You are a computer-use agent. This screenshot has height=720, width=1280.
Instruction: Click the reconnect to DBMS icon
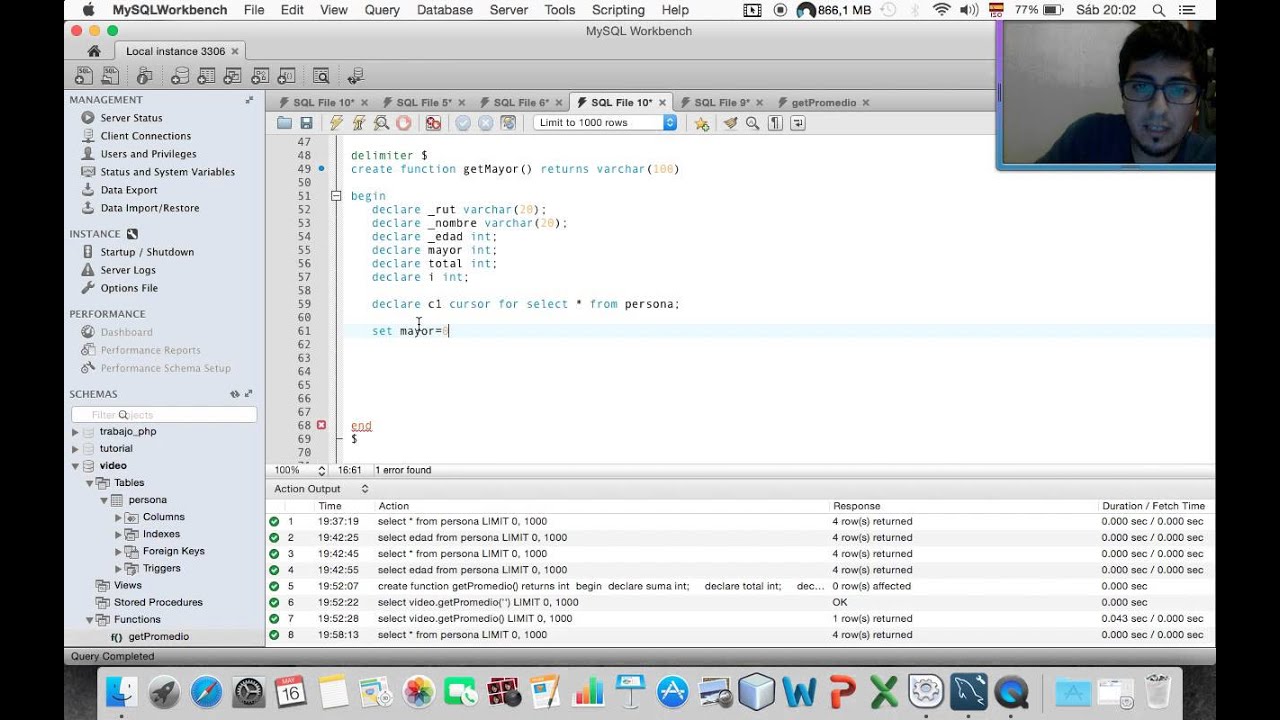point(355,76)
